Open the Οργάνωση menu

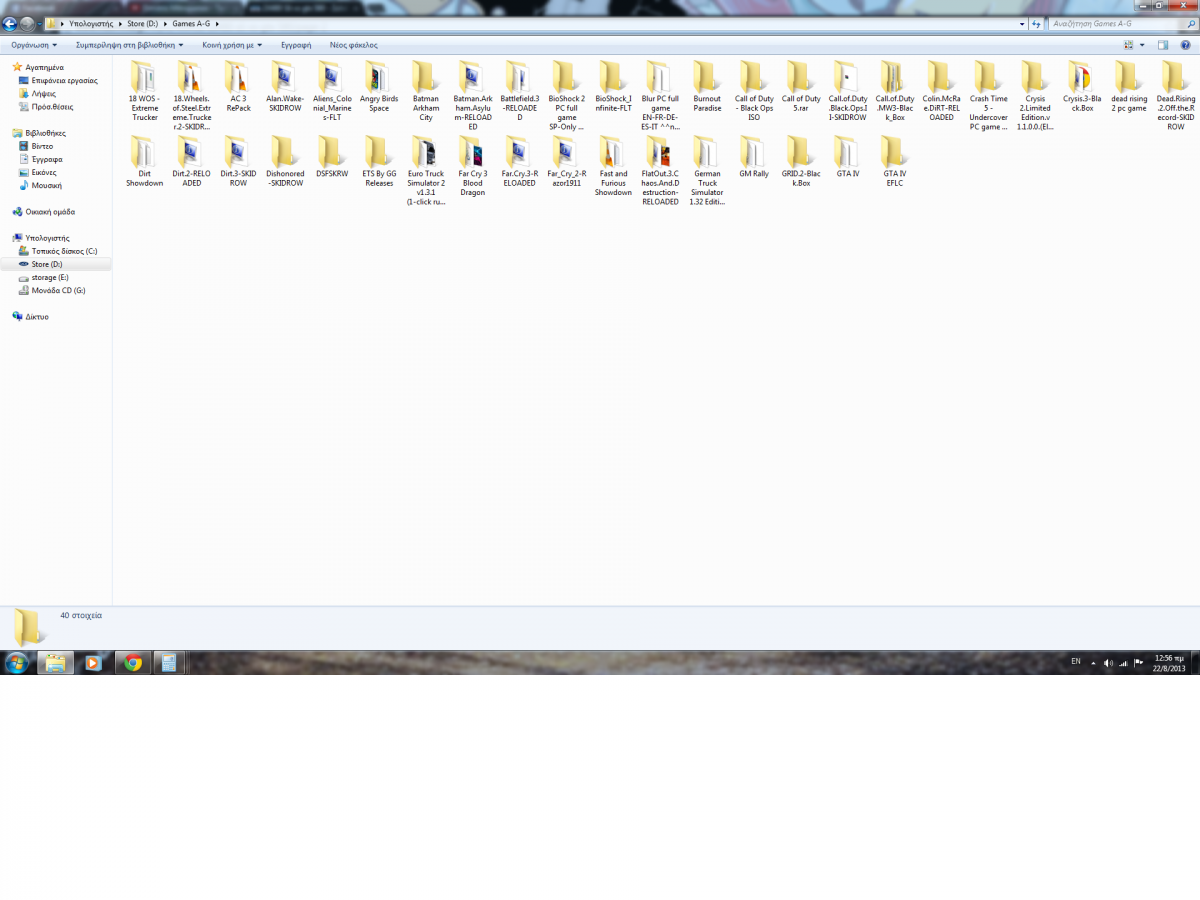coord(34,45)
